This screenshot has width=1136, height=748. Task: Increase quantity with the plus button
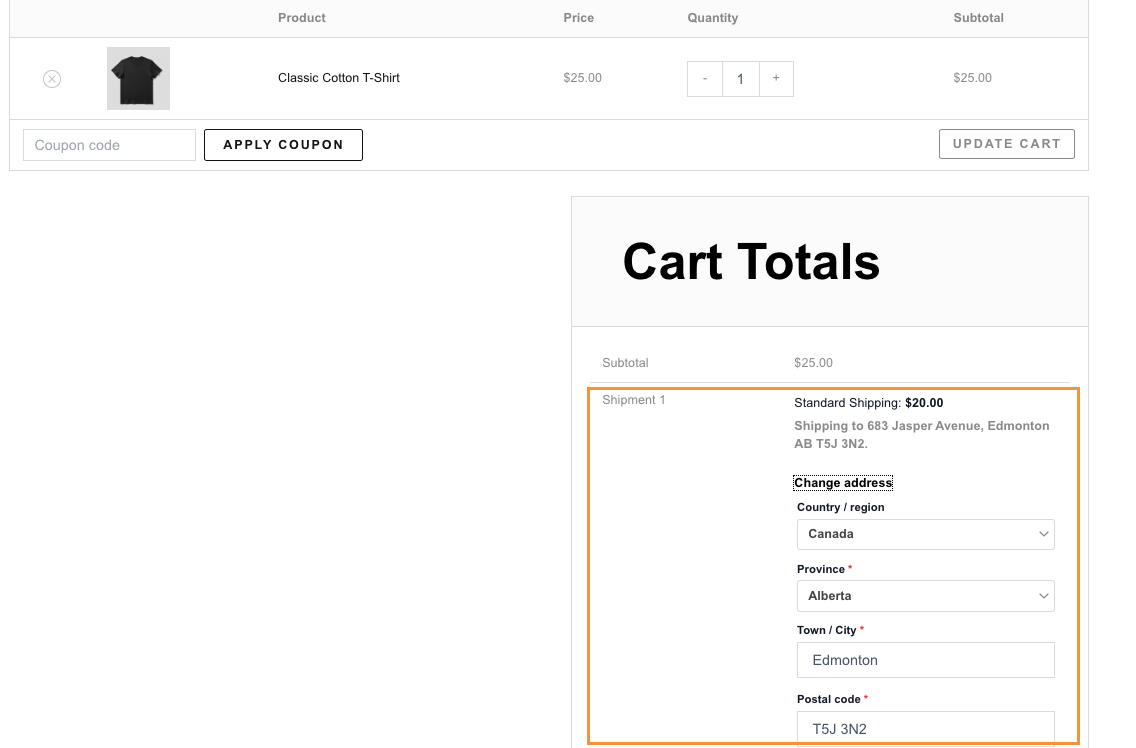tap(776, 79)
